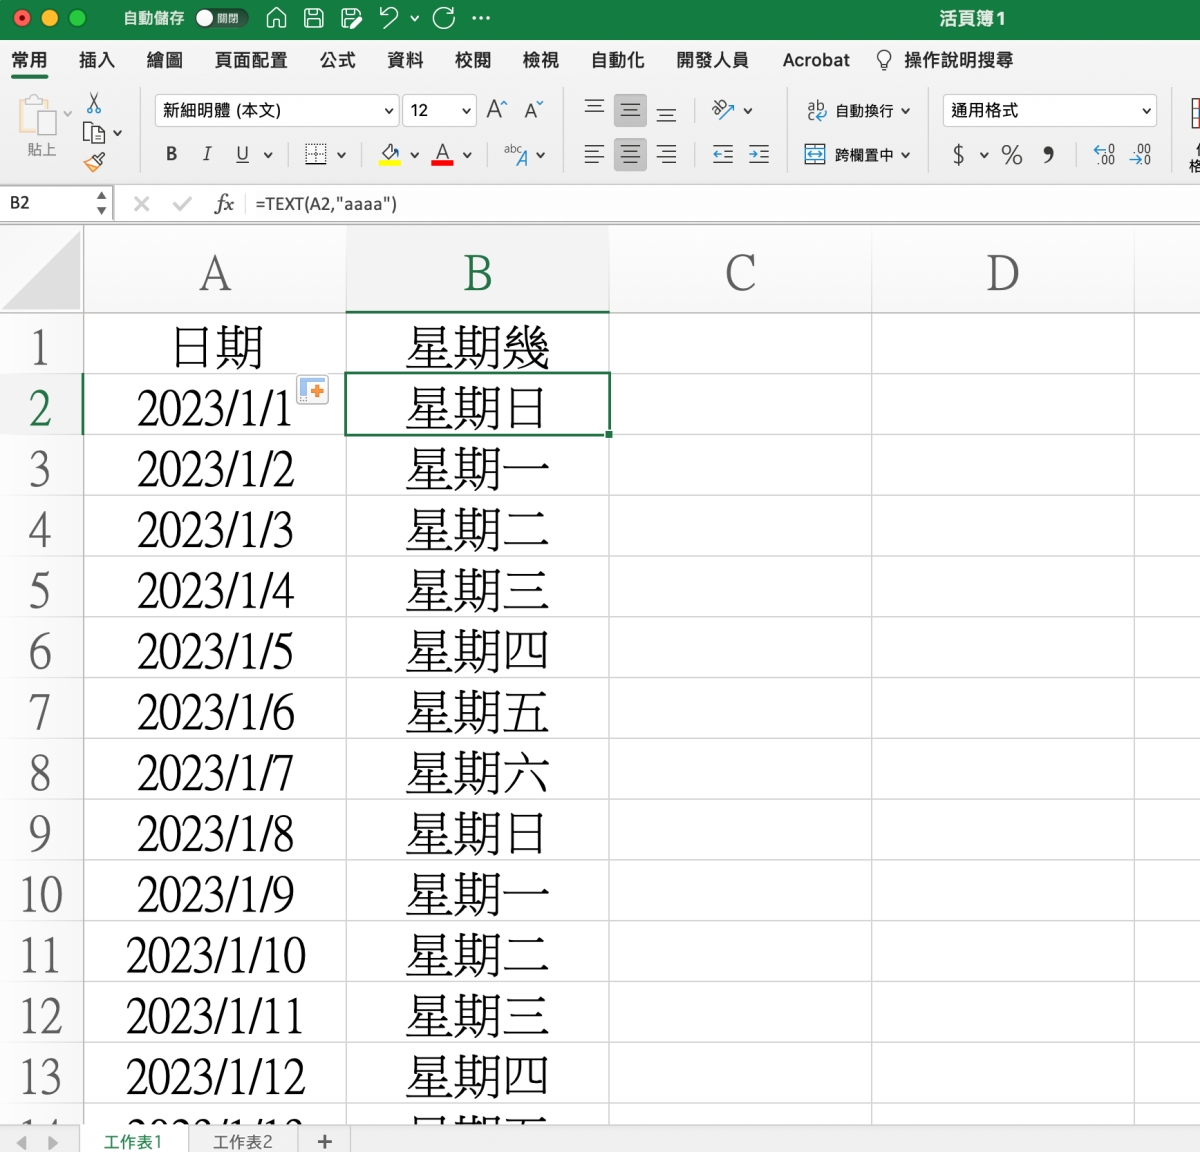
Task: Click the Comma Style icon
Action: 1048,155
